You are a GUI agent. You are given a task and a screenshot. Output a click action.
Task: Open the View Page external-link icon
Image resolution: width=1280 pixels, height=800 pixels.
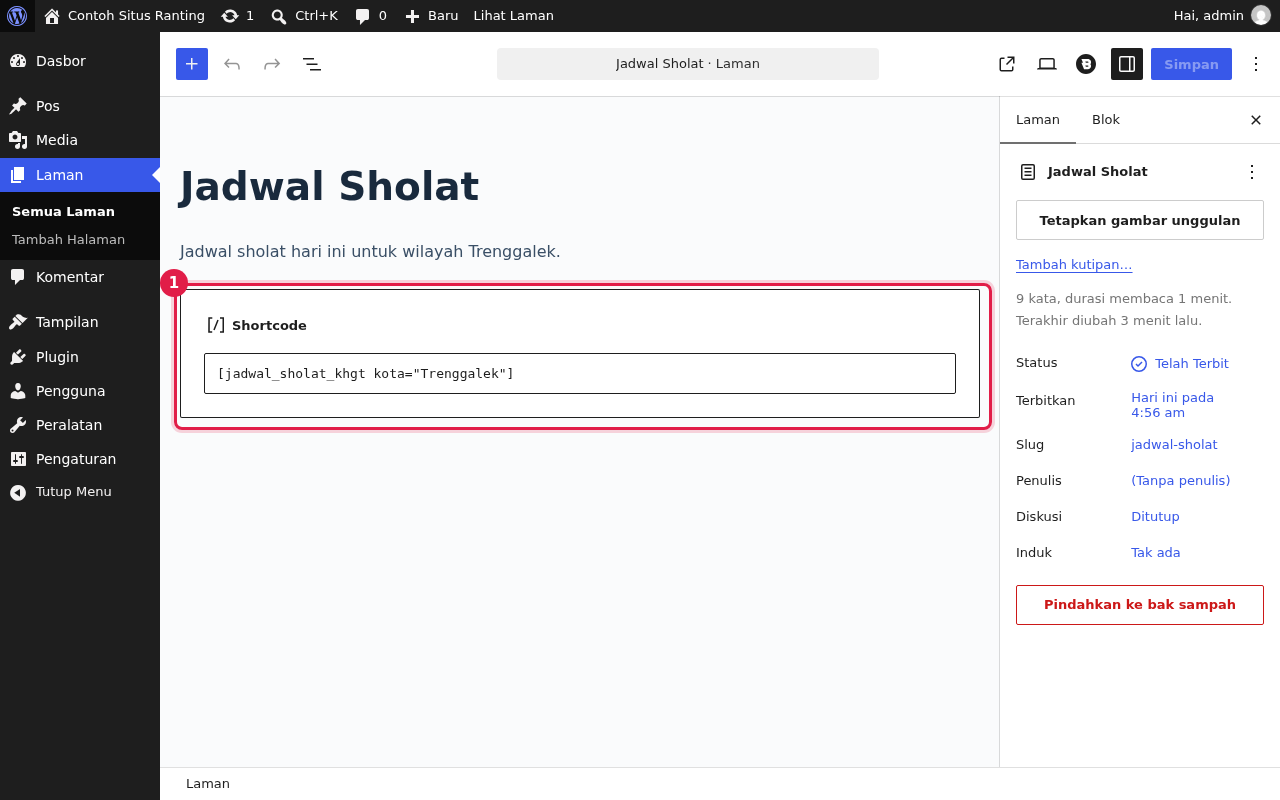coord(1007,64)
